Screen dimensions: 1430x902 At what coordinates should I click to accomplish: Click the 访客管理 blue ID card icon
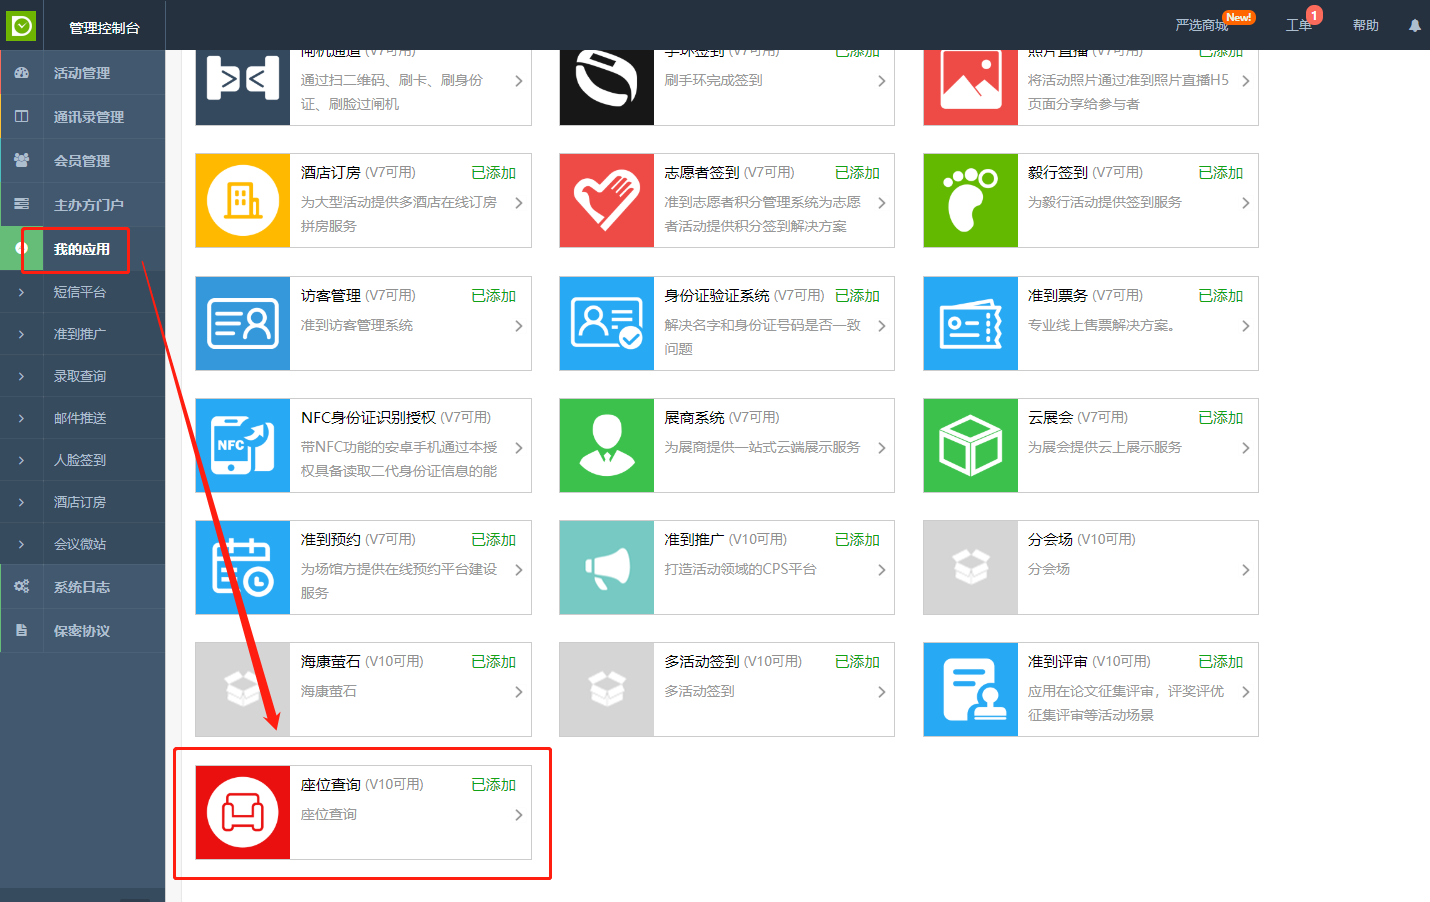click(243, 324)
